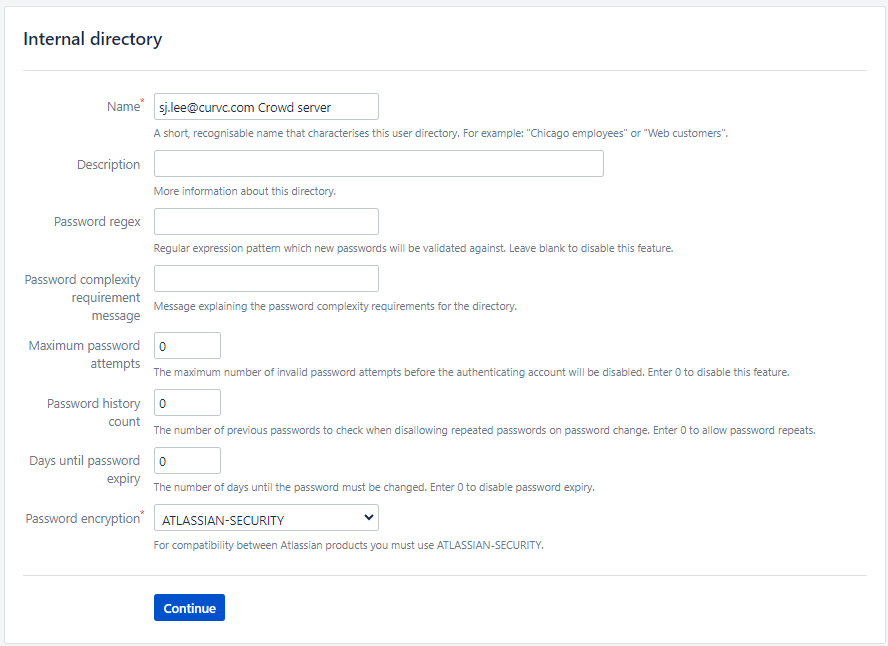
Task: Click the Name field label
Action: [x=123, y=106]
